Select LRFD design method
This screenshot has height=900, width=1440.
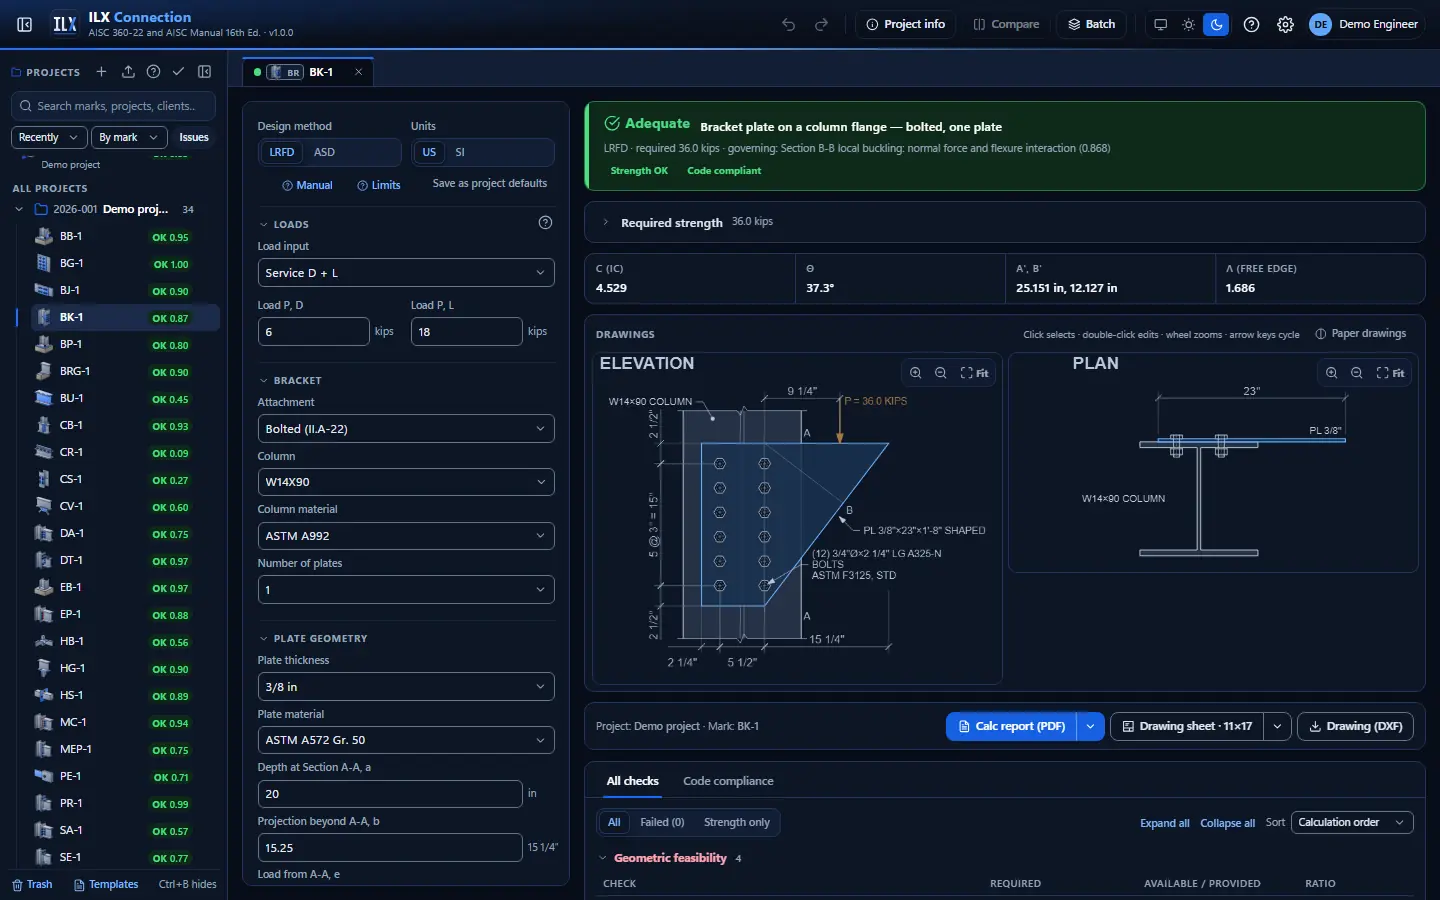click(282, 152)
